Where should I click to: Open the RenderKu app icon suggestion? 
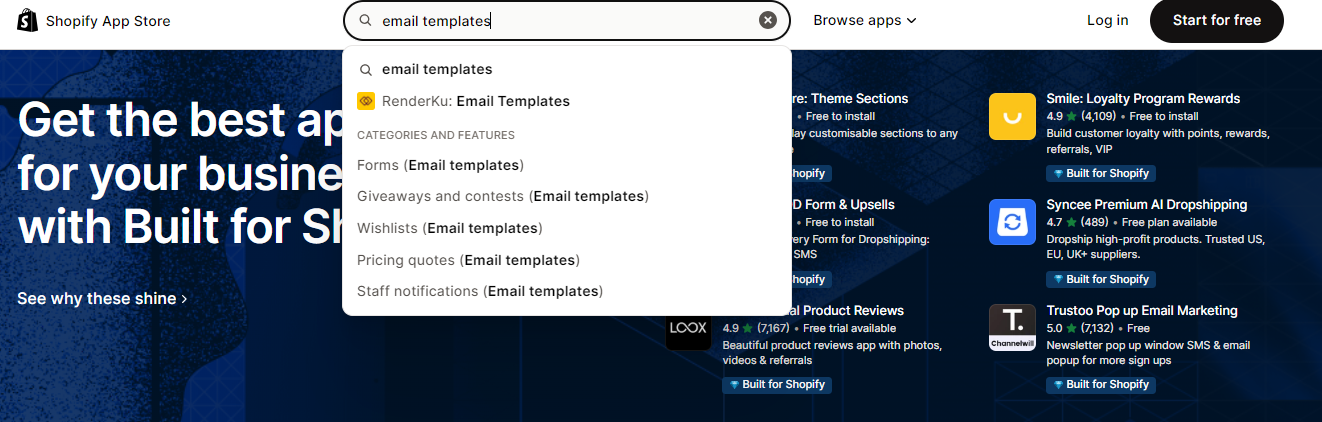click(x=366, y=101)
